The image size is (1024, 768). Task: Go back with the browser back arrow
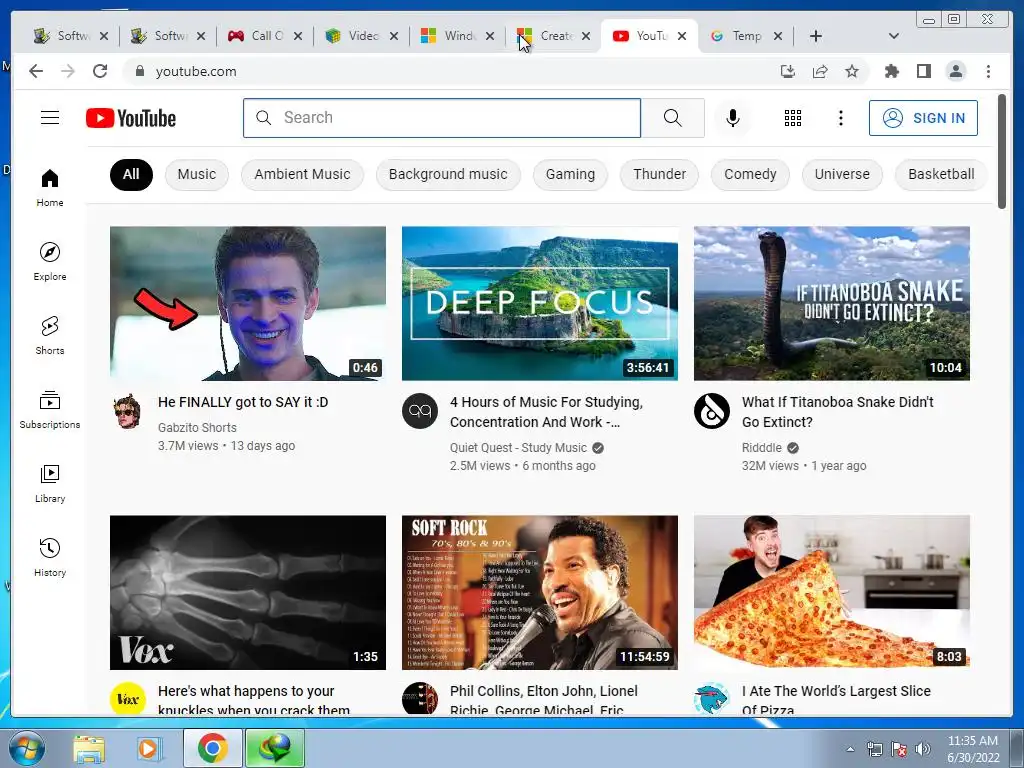[x=36, y=71]
